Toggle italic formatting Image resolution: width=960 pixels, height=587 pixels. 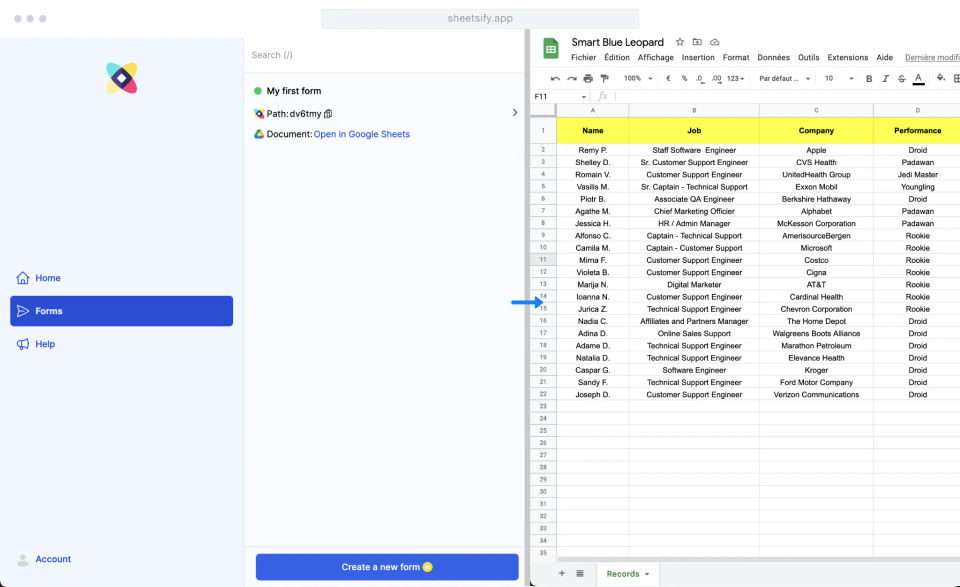click(x=885, y=78)
